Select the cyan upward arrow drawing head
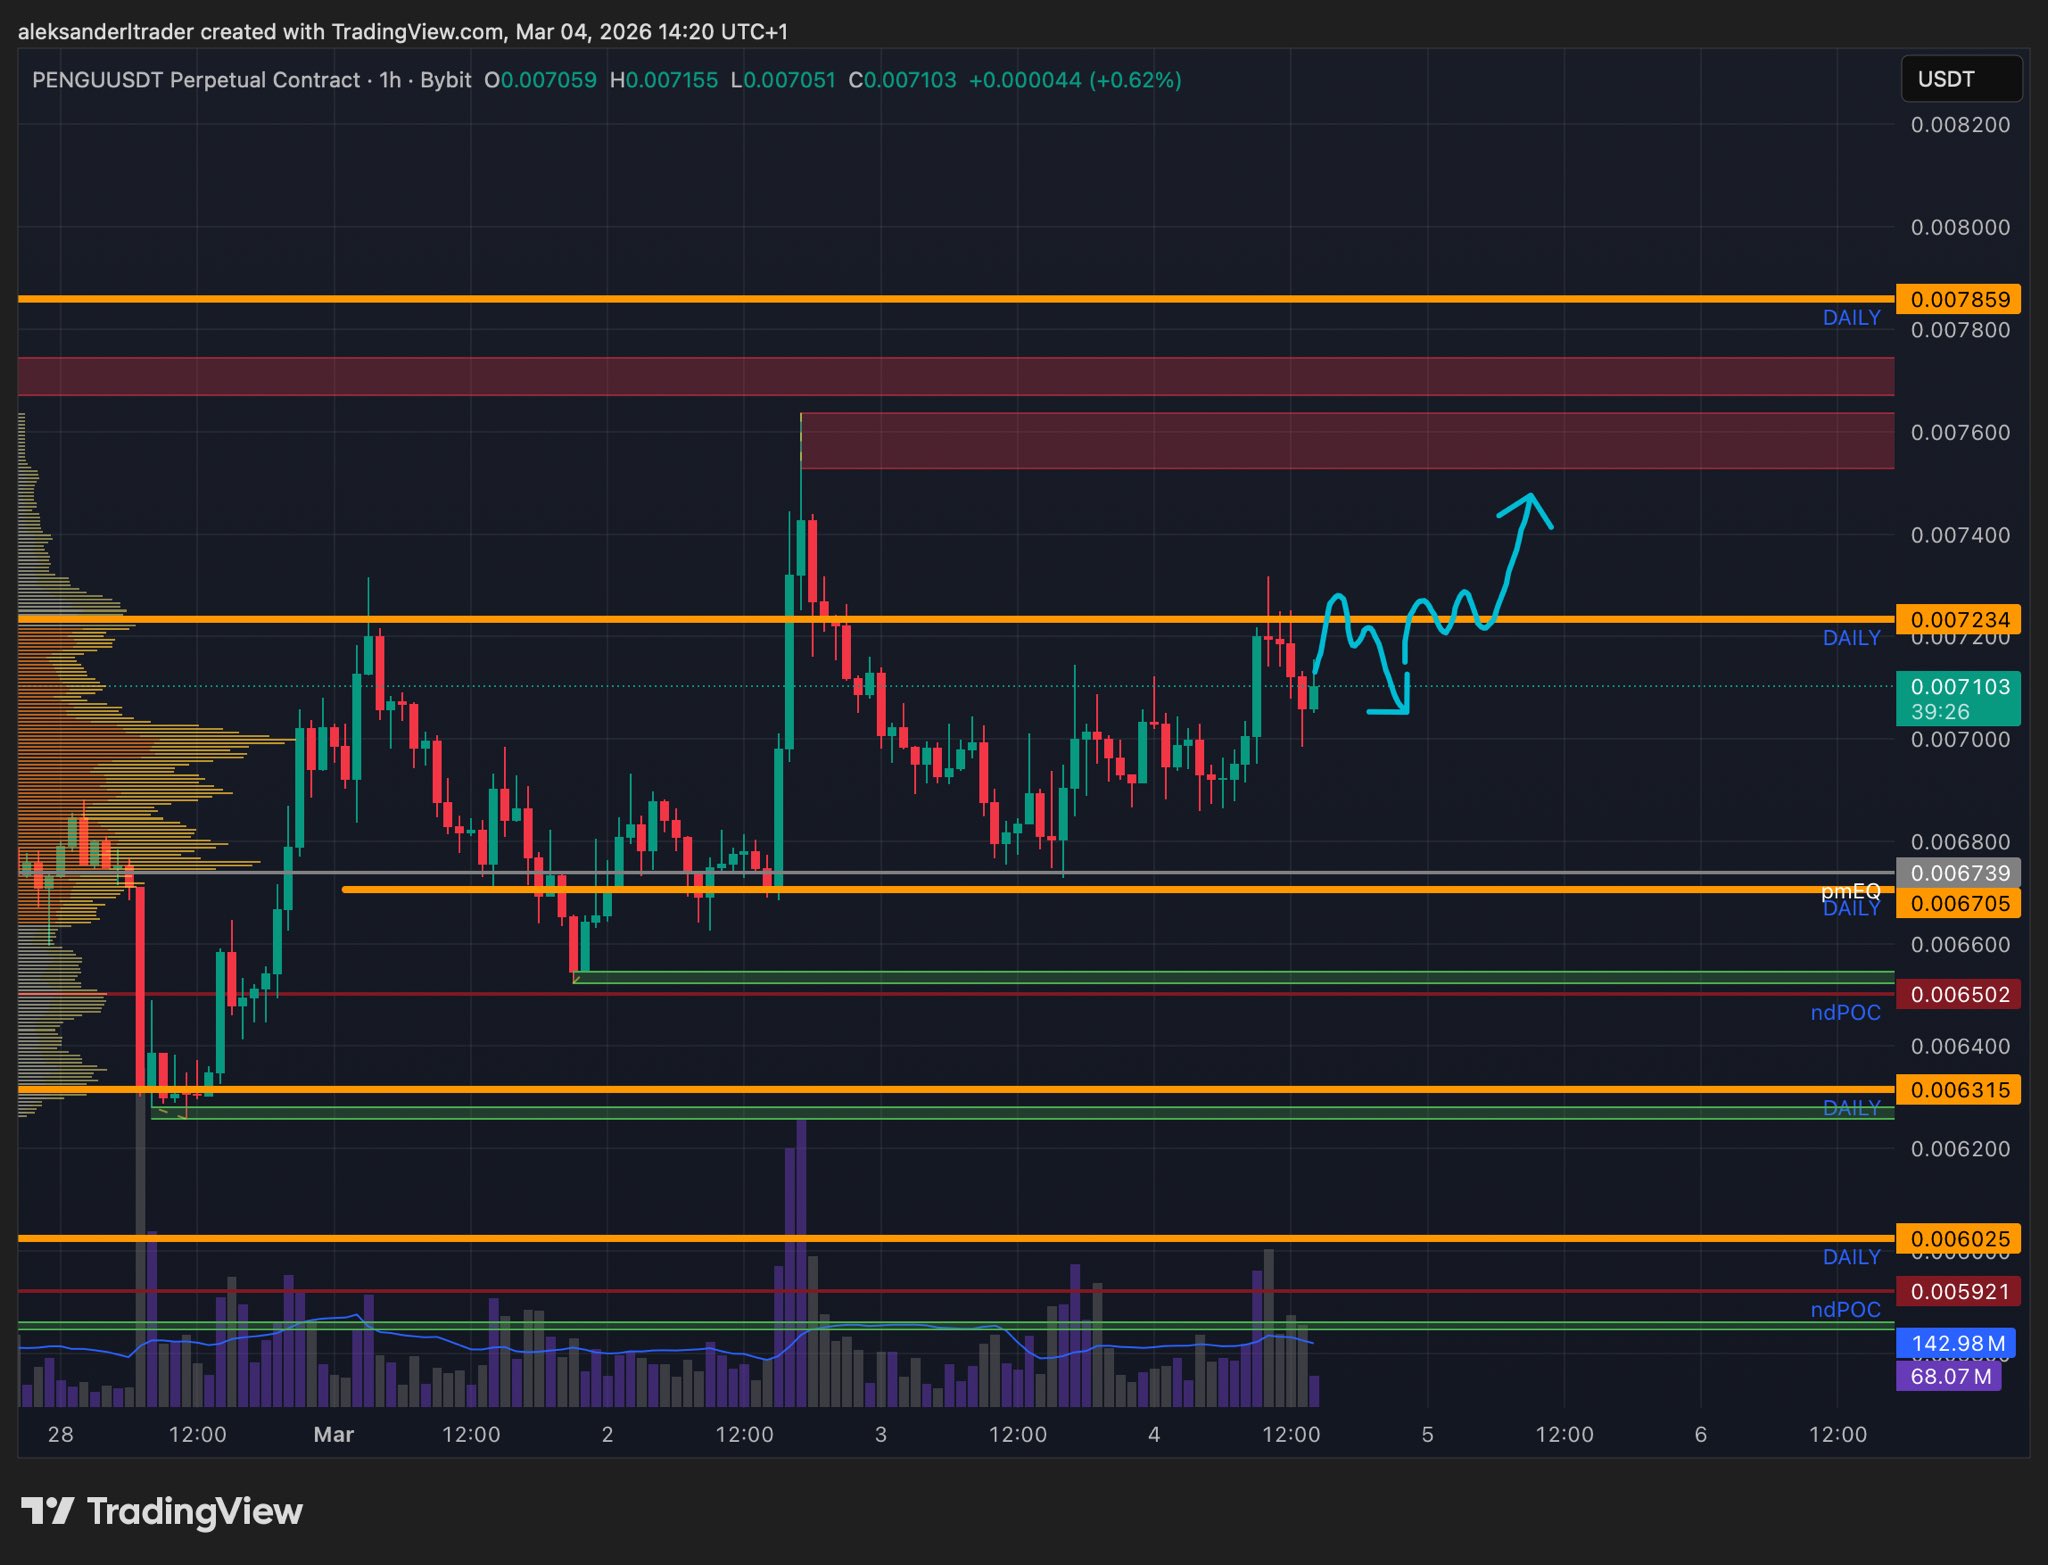2048x1565 pixels. (1530, 498)
